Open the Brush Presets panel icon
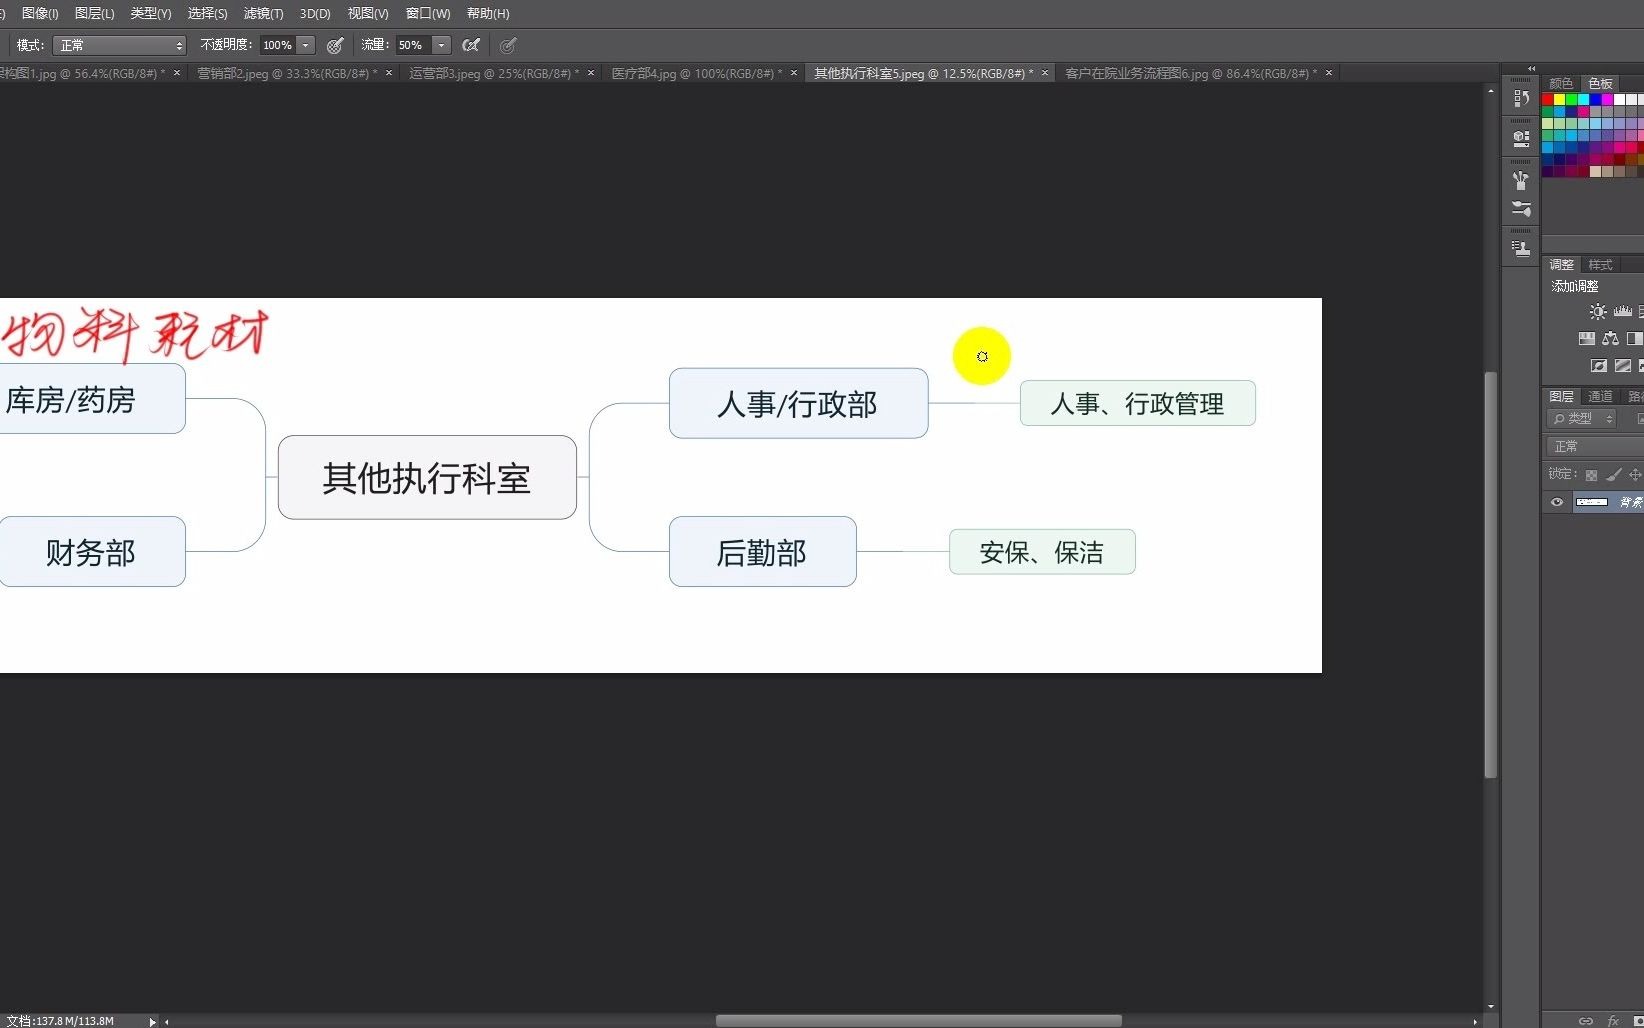Screen dimensions: 1644x1028 coord(1521,181)
